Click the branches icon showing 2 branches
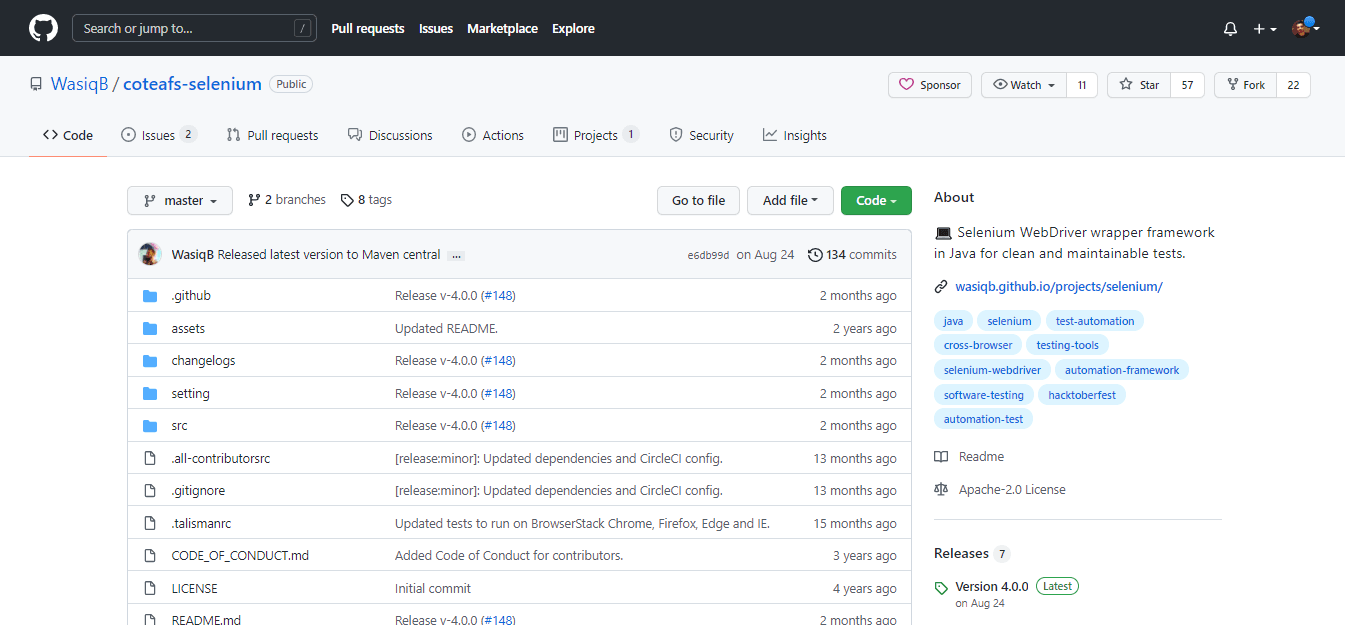The image size is (1345, 625). click(x=254, y=200)
